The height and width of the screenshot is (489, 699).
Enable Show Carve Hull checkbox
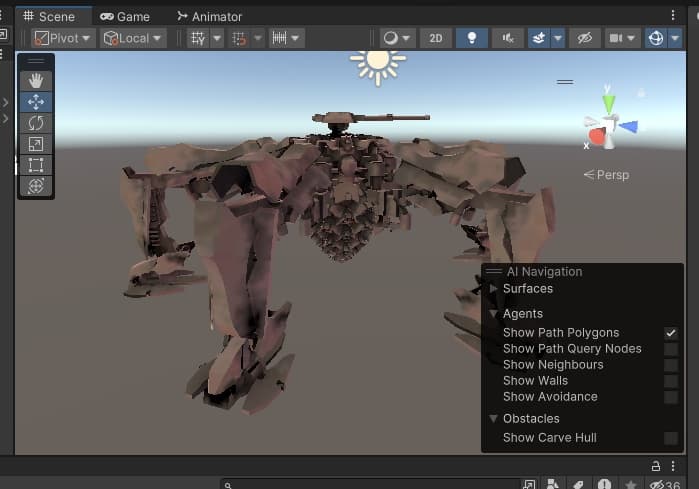tap(670, 438)
